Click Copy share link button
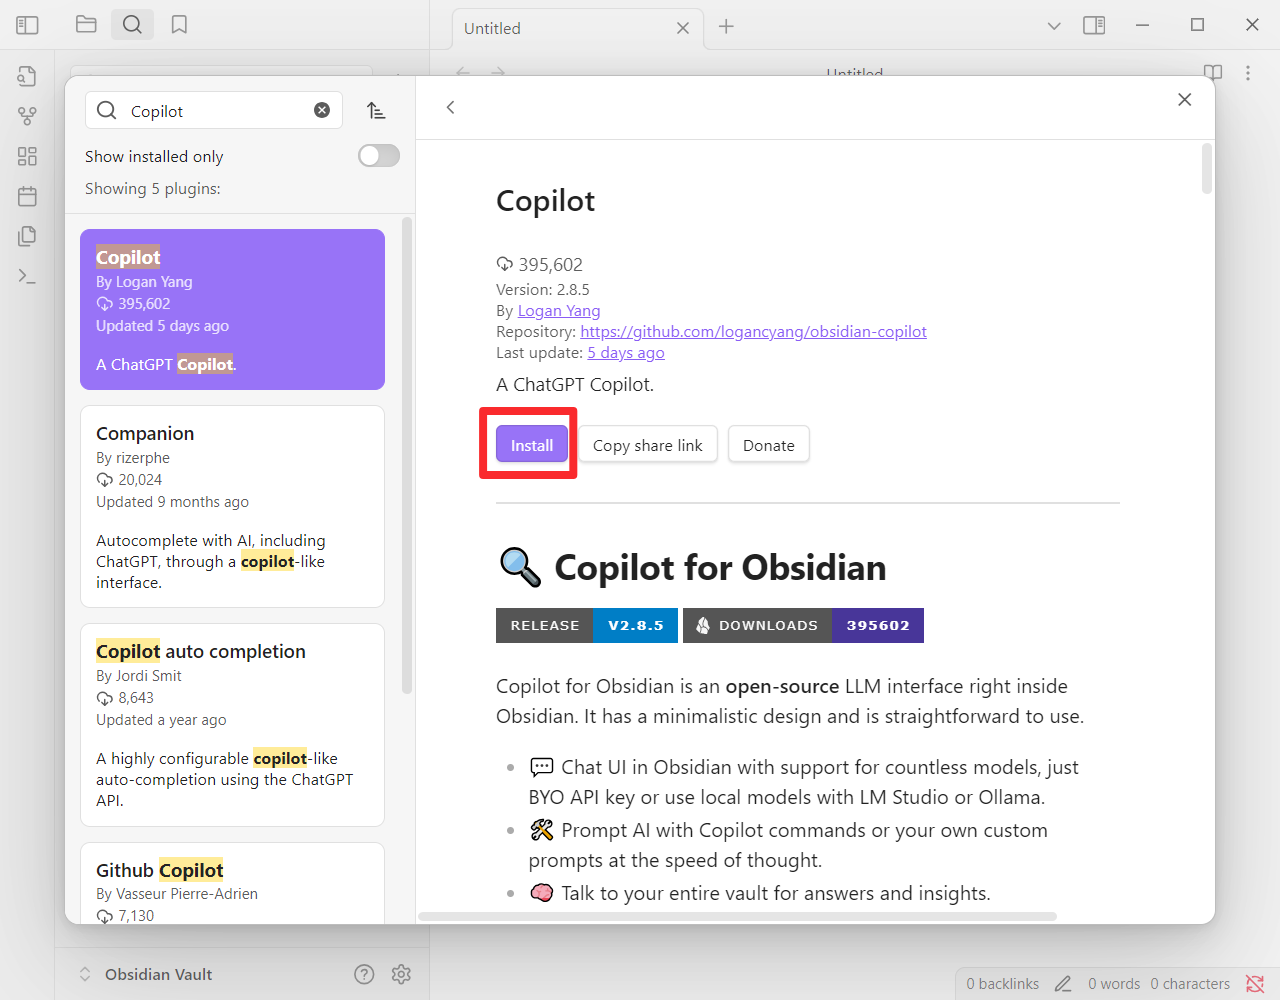The height and width of the screenshot is (1000, 1280). [x=648, y=445]
